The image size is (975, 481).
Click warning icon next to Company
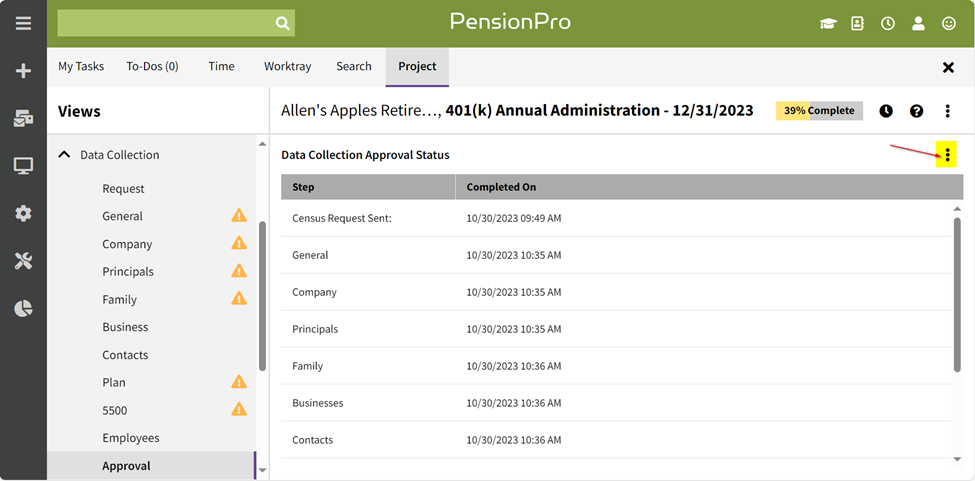[239, 244]
